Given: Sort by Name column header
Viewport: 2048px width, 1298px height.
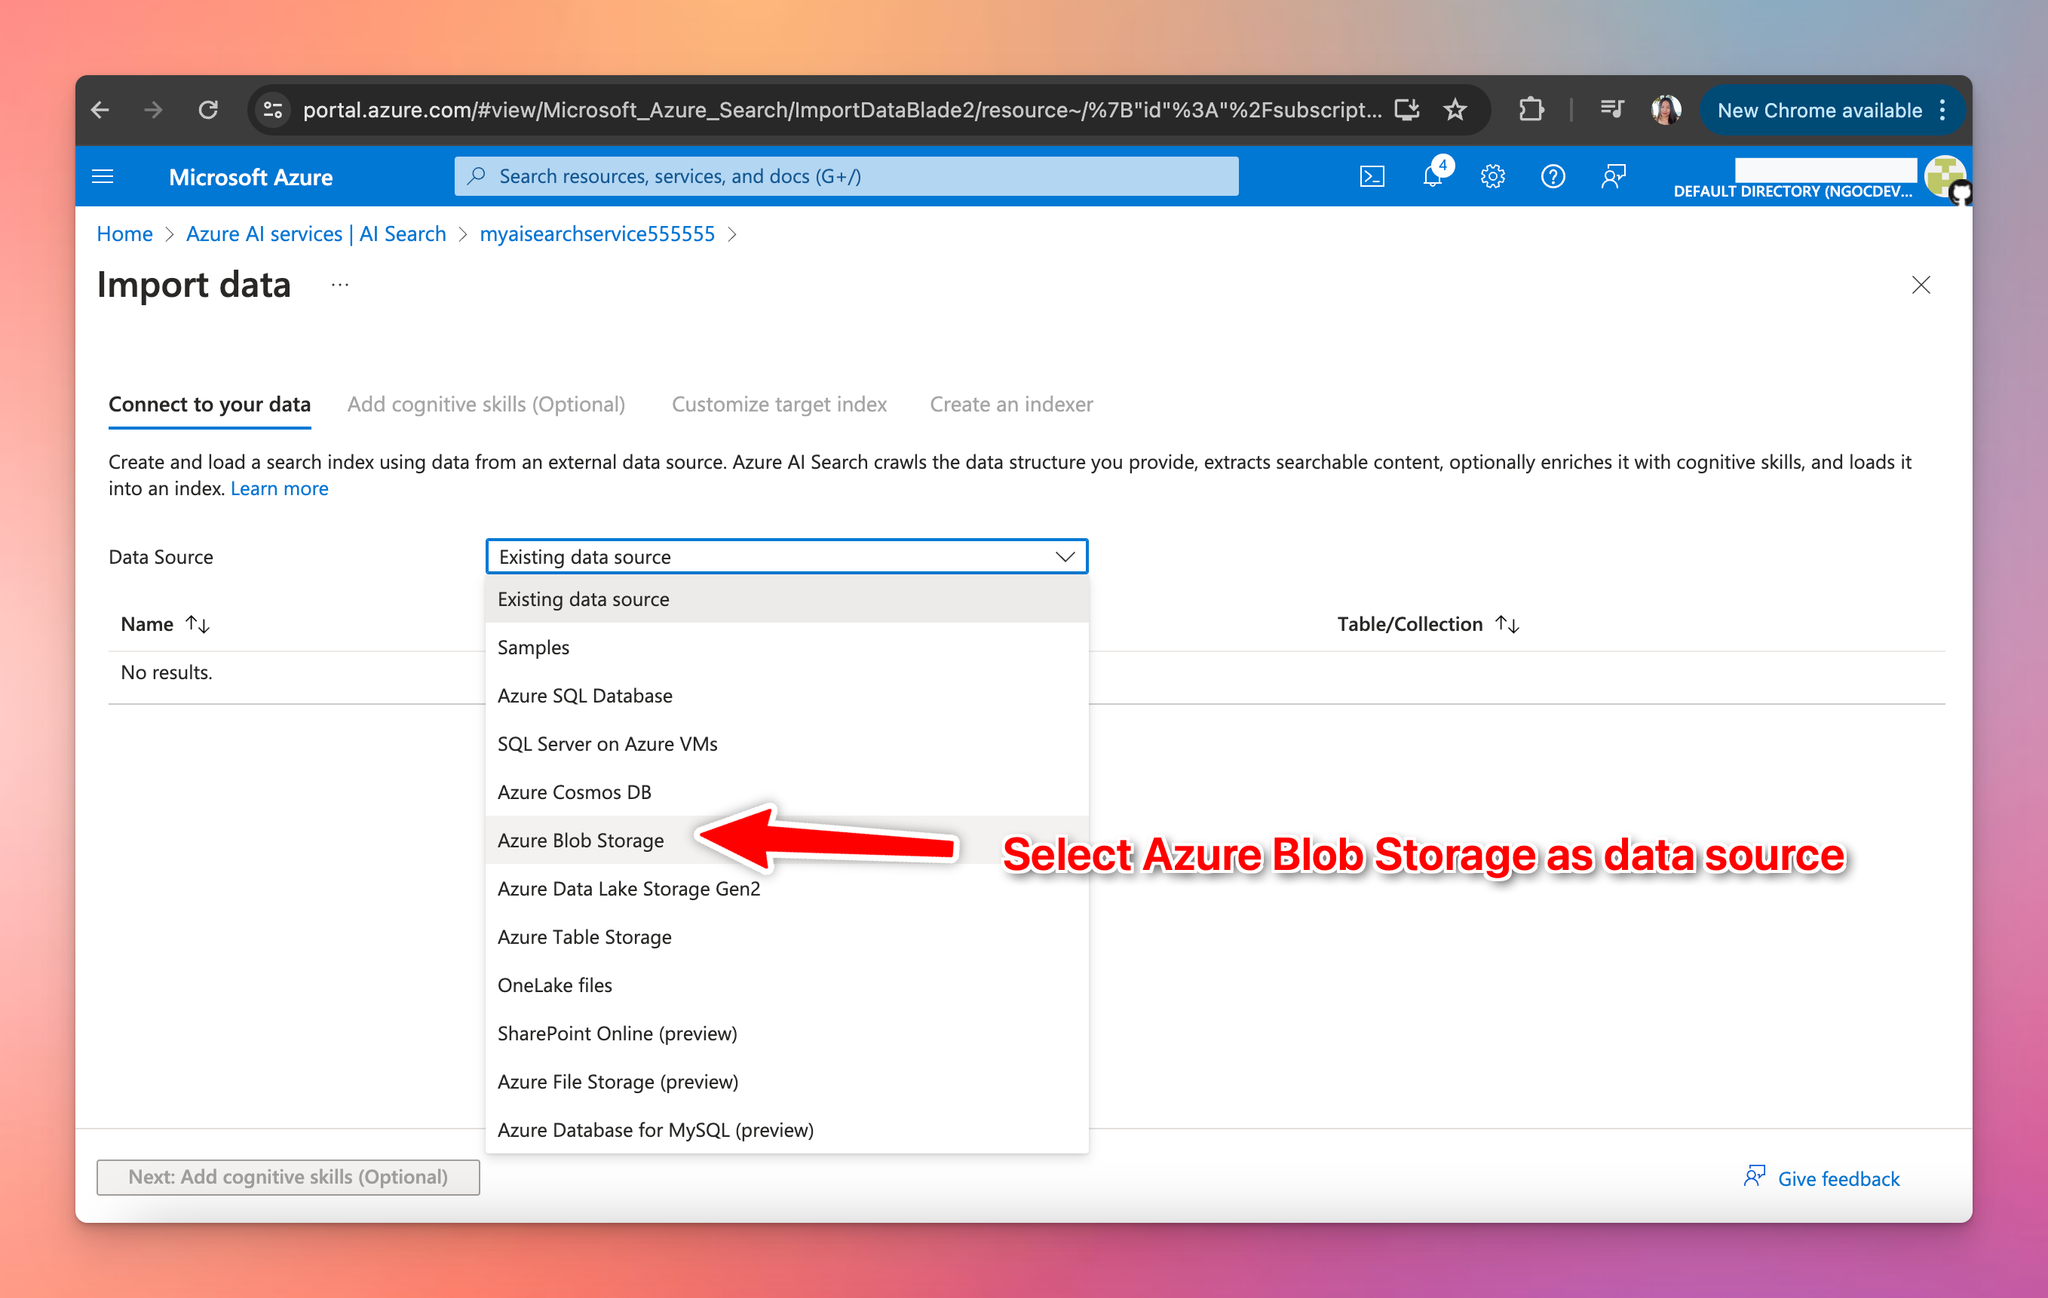Looking at the screenshot, I should tap(165, 624).
